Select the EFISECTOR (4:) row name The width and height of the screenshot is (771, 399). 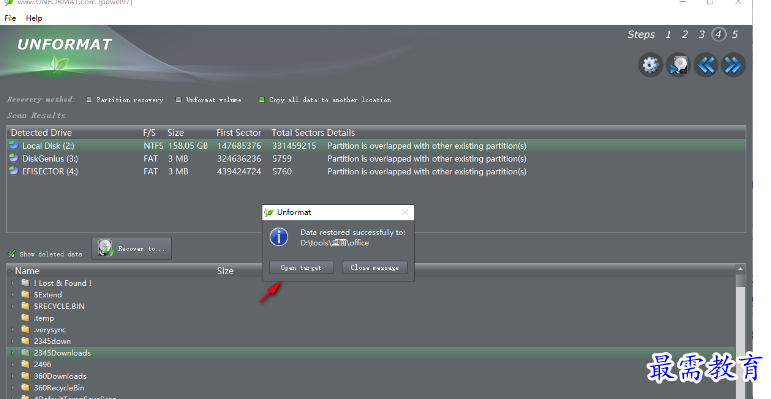(x=50, y=171)
